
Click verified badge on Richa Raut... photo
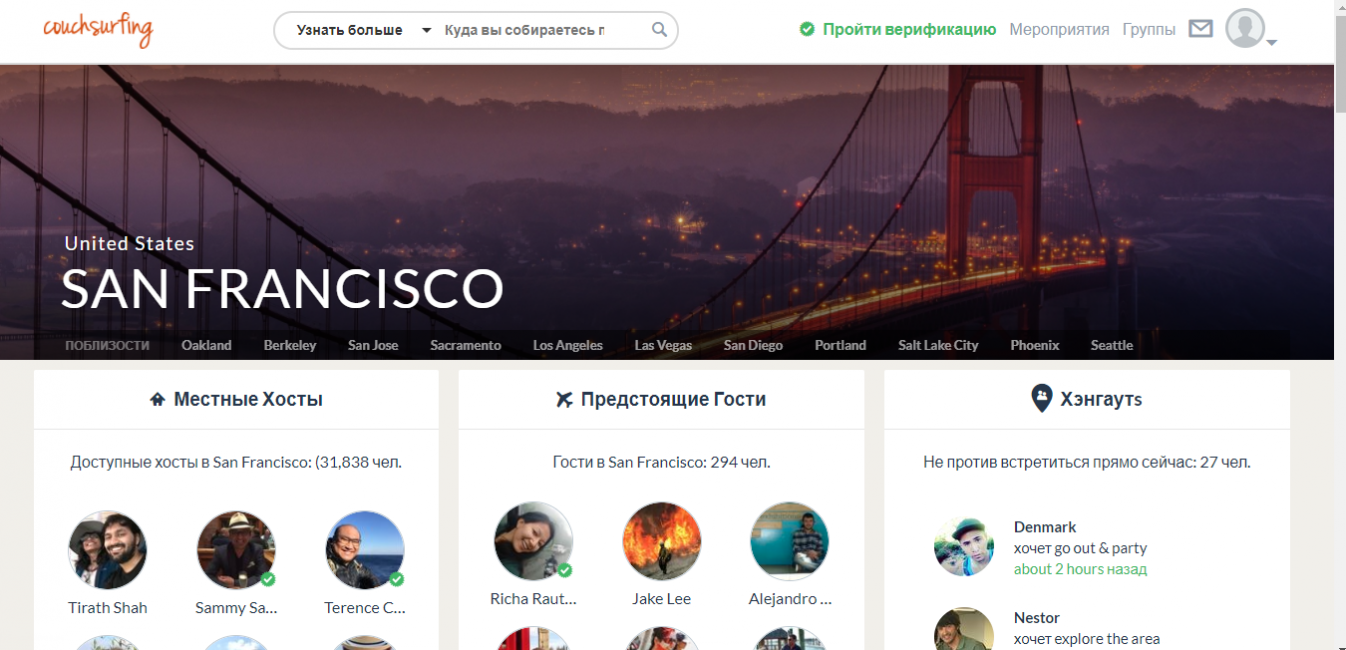point(564,570)
